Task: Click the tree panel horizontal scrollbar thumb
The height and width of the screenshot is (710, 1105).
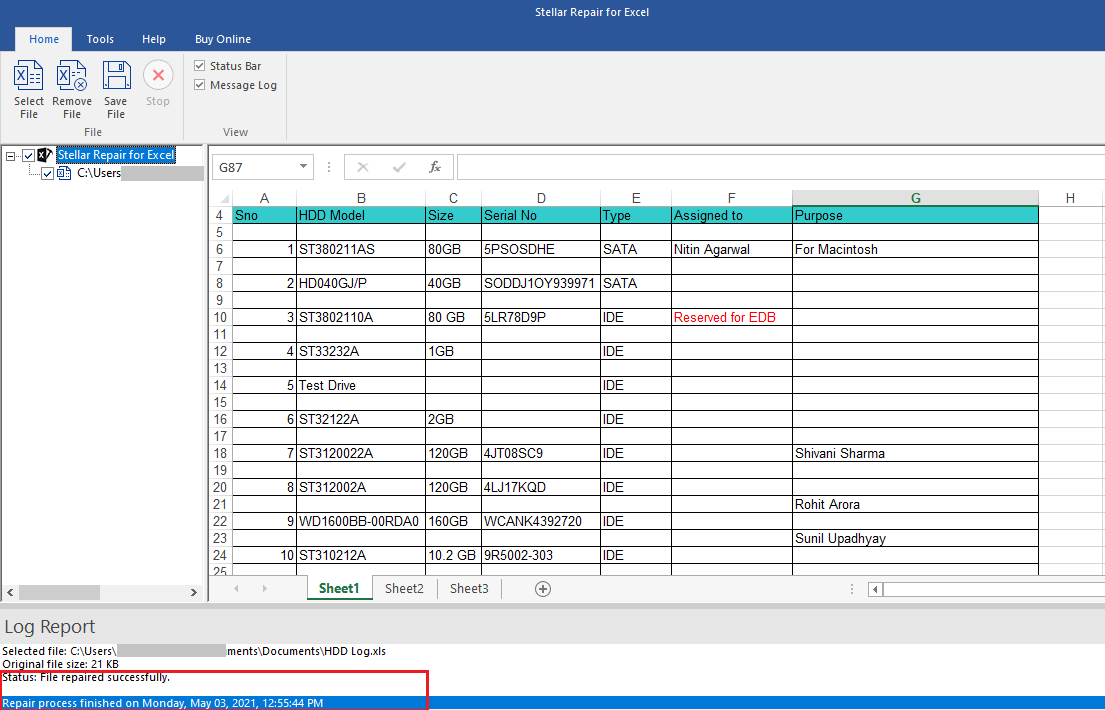Action: (x=59, y=592)
